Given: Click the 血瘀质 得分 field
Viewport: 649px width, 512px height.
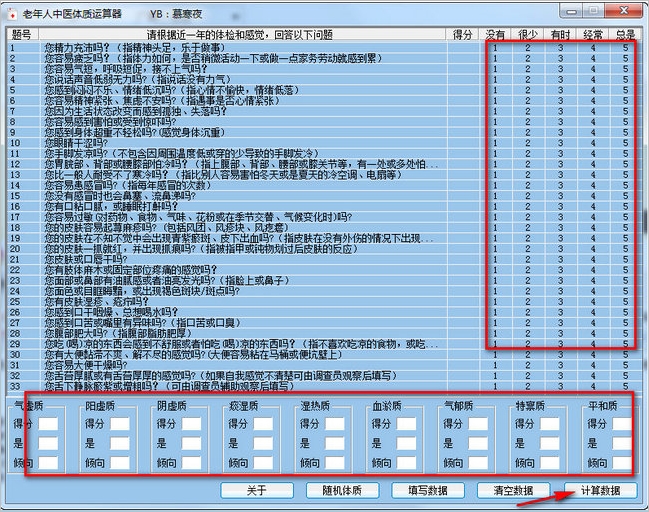Looking at the screenshot, I should (x=406, y=424).
